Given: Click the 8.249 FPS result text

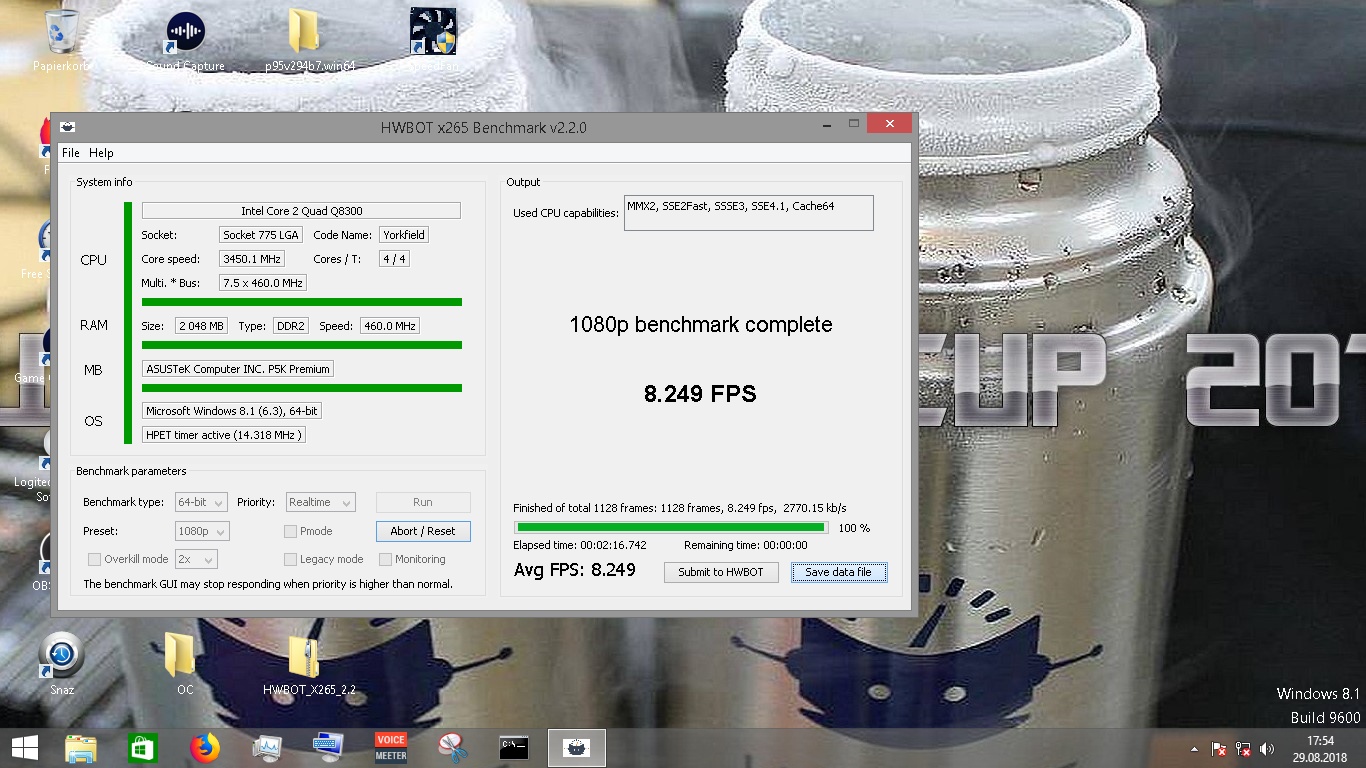Looking at the screenshot, I should click(x=700, y=394).
